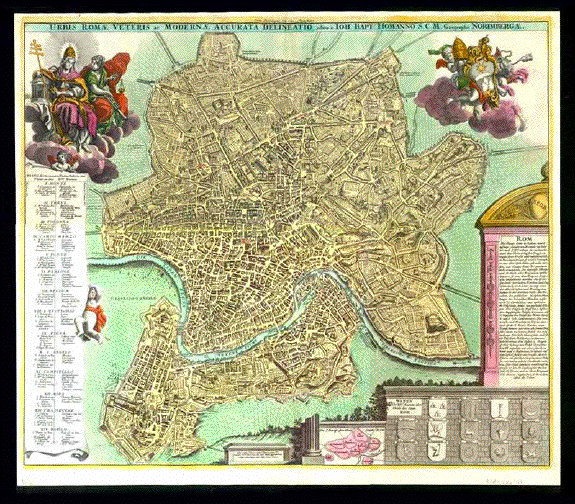
Task: Select the small cherub beneath the pope's clouds
Action: point(63,162)
